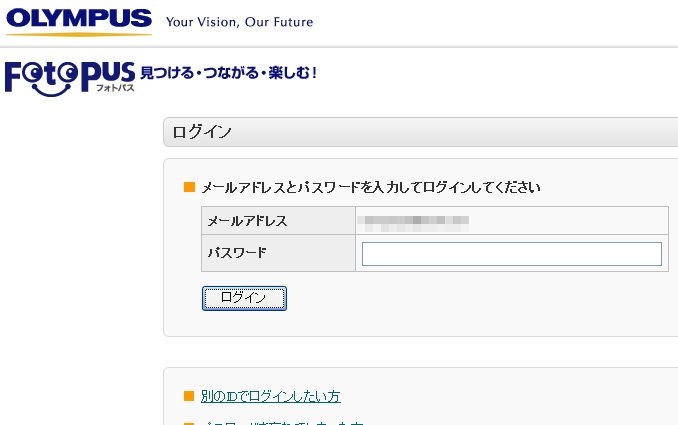Click empty space in the login form panel
678x425 pixels.
480,305
